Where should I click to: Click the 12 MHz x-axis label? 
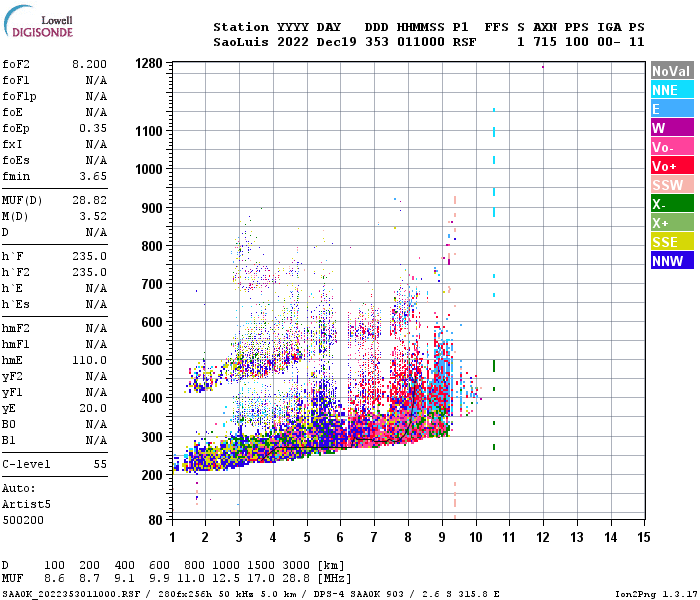[543, 537]
